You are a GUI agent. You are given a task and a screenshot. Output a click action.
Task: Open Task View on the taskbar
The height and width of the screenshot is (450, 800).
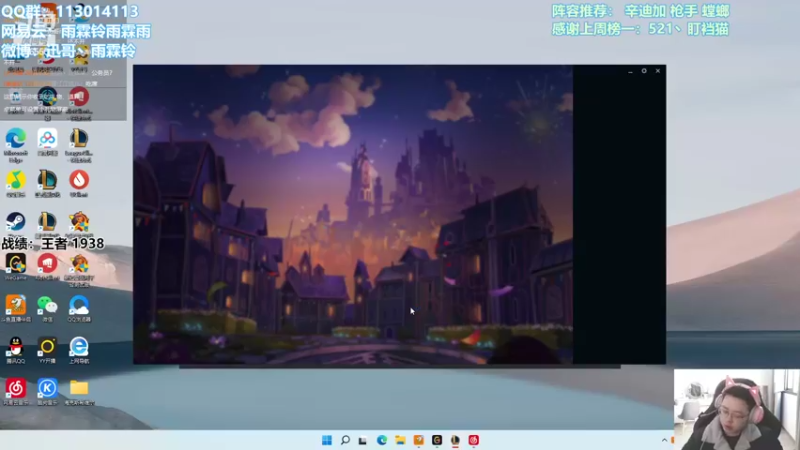[363, 440]
